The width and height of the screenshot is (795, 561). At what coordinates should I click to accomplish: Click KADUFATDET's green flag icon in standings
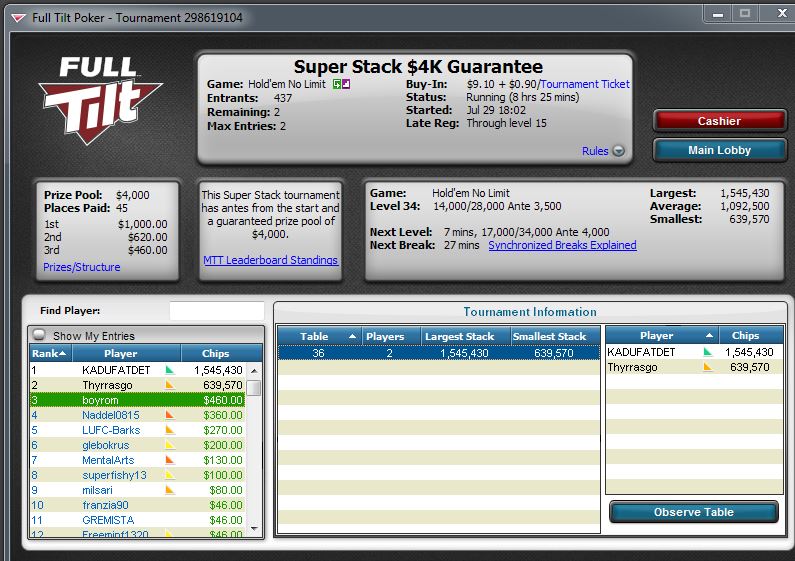click(170, 370)
